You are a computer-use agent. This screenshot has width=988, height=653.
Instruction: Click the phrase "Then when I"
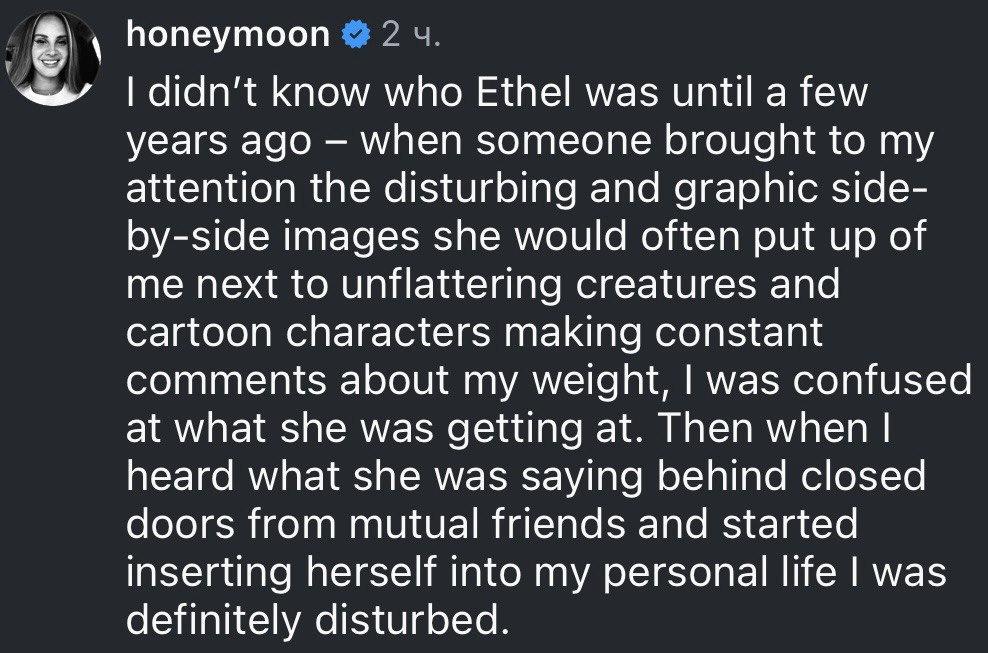tap(774, 429)
